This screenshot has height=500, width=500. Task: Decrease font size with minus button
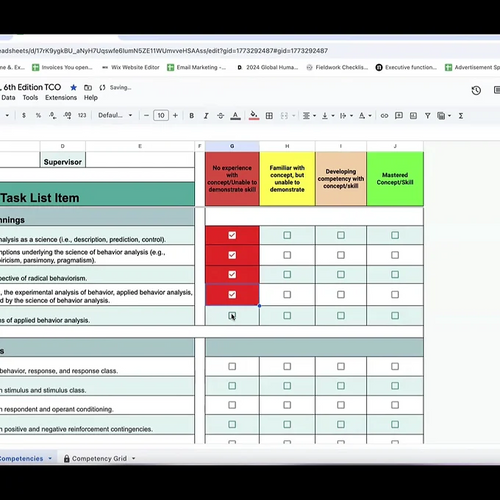click(146, 115)
